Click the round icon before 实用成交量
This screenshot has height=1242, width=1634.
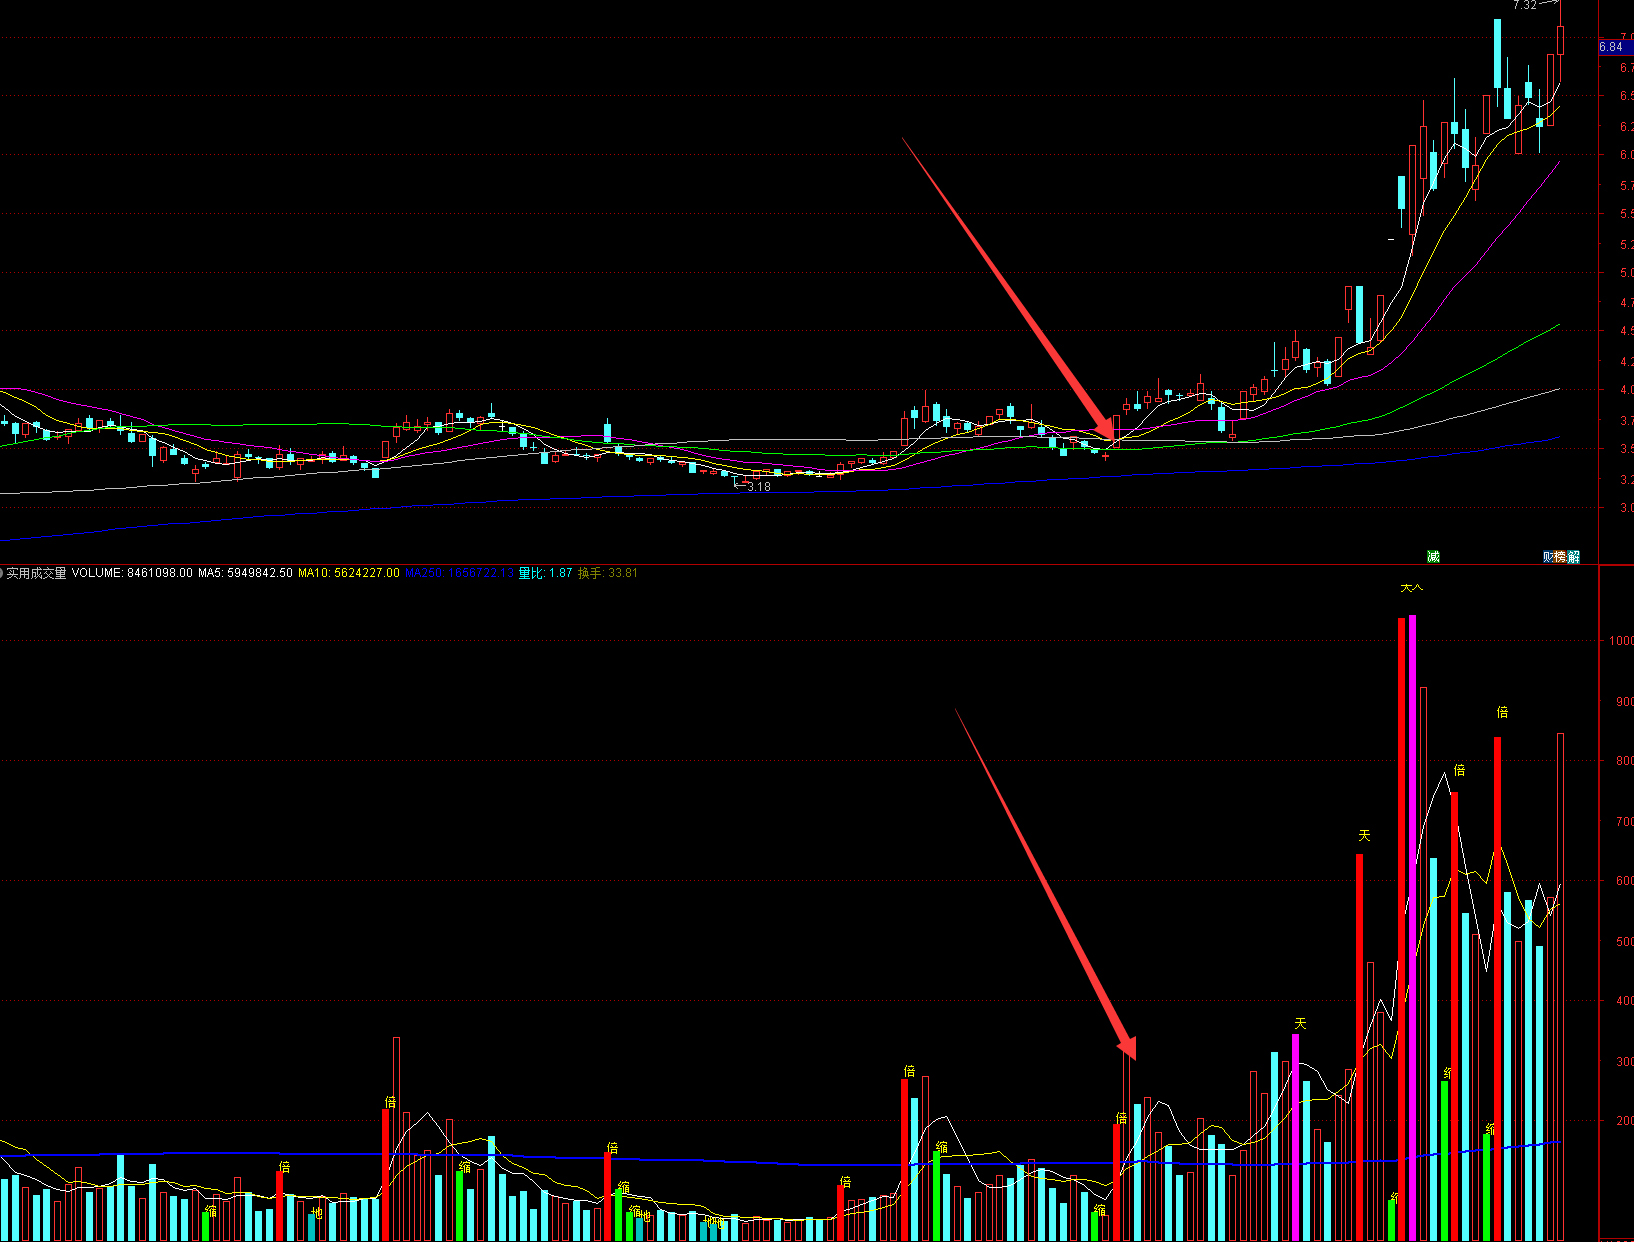coord(2,573)
